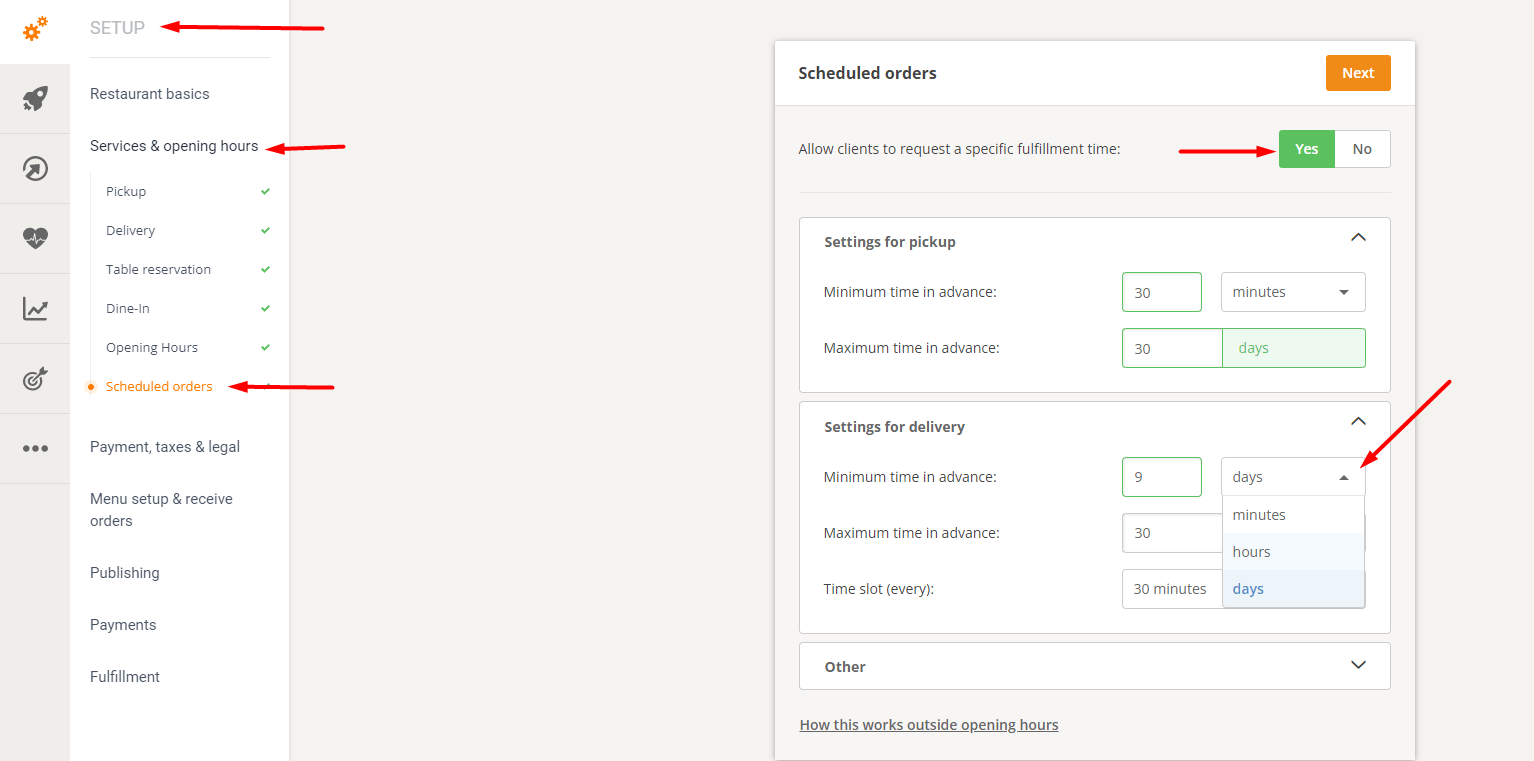The image size is (1534, 761).
Task: Collapse the Settings for pickup section
Action: click(x=1358, y=238)
